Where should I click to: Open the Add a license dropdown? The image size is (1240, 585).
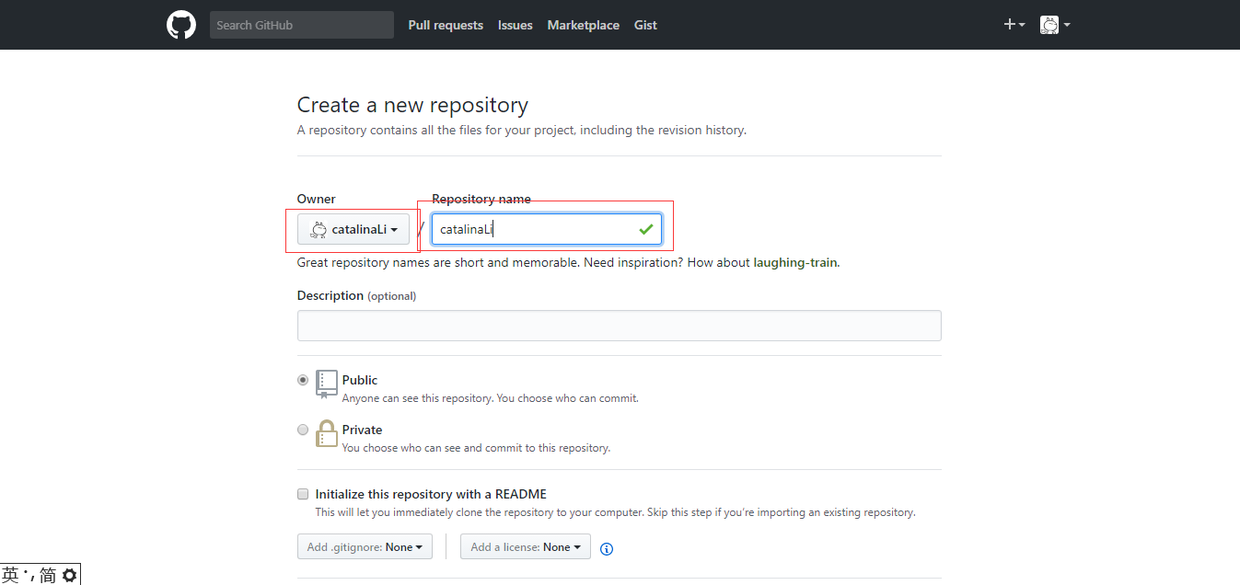click(x=525, y=547)
